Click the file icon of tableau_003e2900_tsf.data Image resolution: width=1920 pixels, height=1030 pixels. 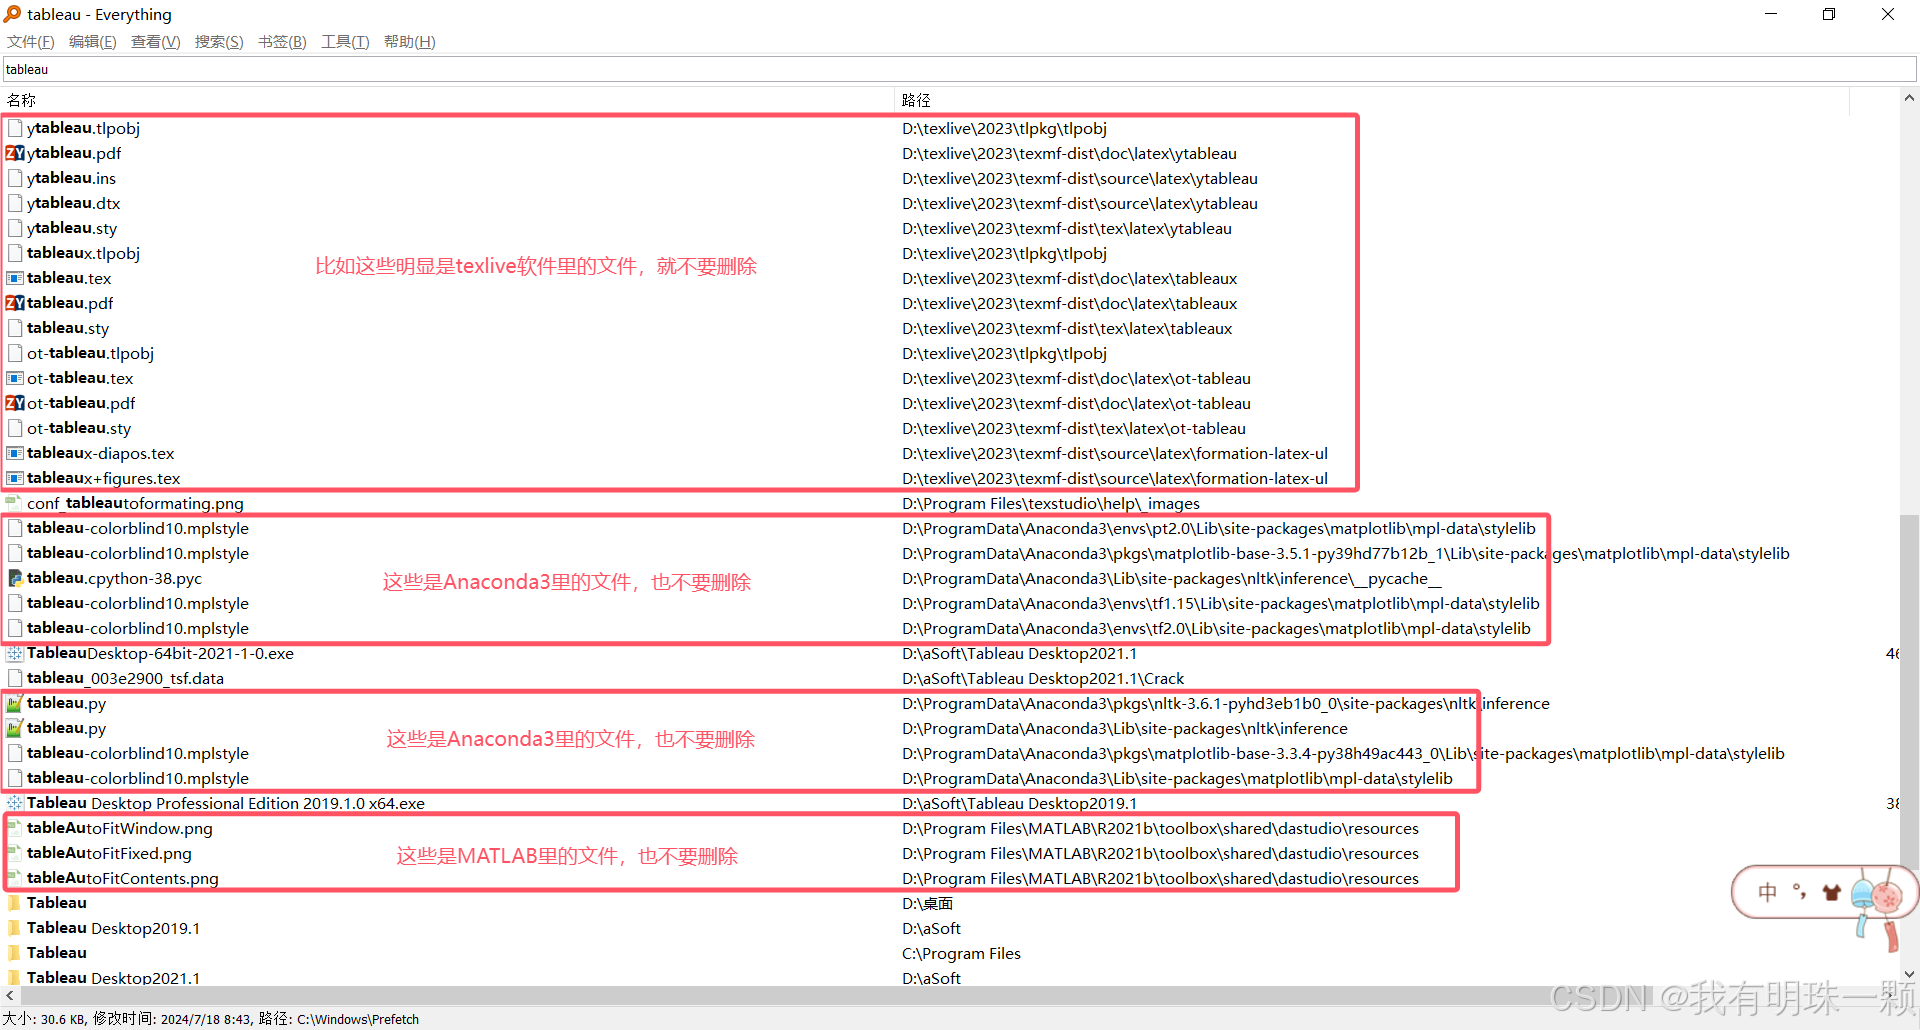pos(15,678)
